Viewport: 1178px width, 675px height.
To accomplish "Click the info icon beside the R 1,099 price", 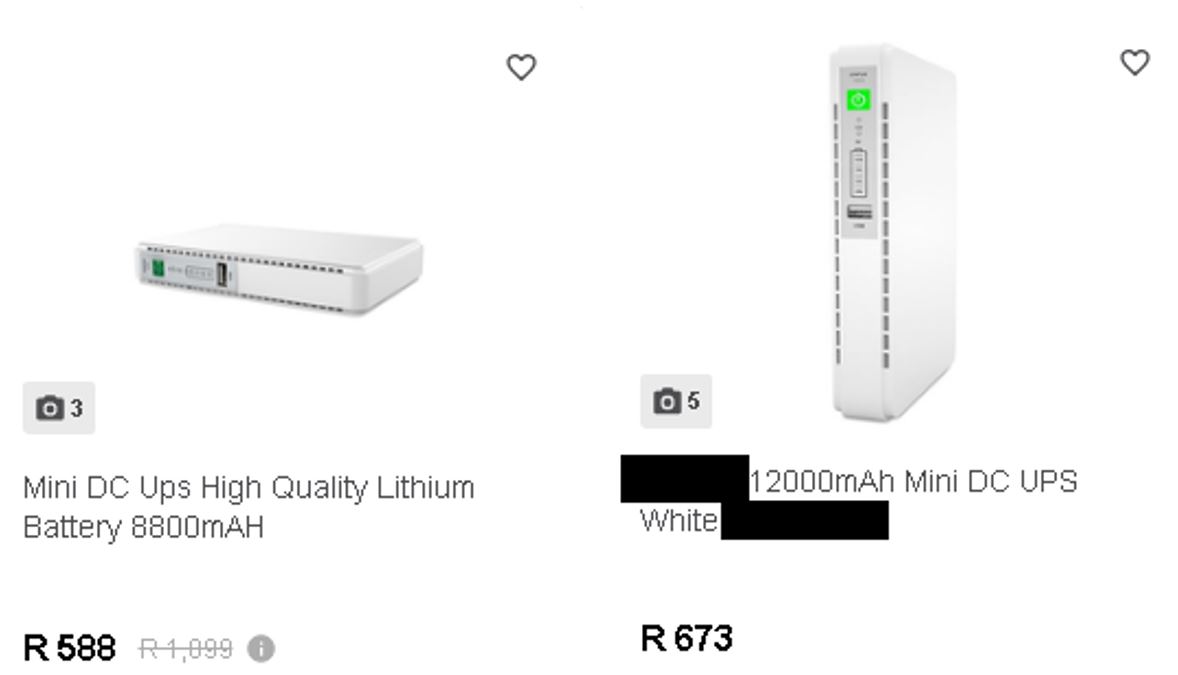I will point(261,649).
